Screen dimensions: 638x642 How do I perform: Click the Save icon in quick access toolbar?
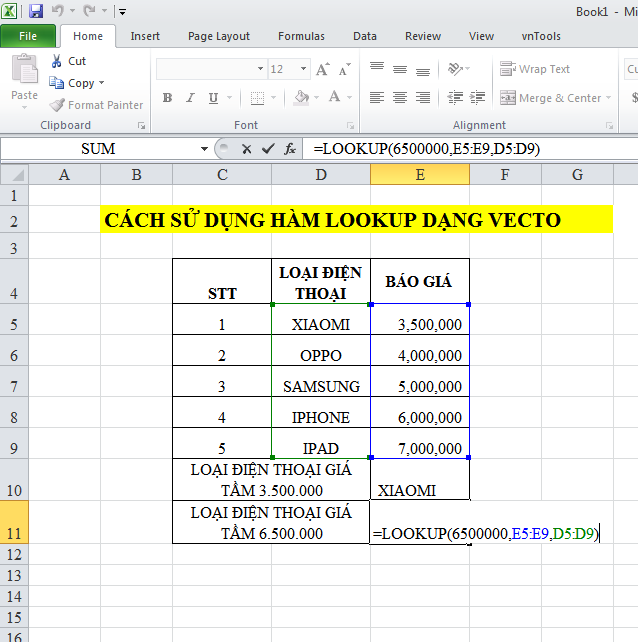pyautogui.click(x=36, y=11)
